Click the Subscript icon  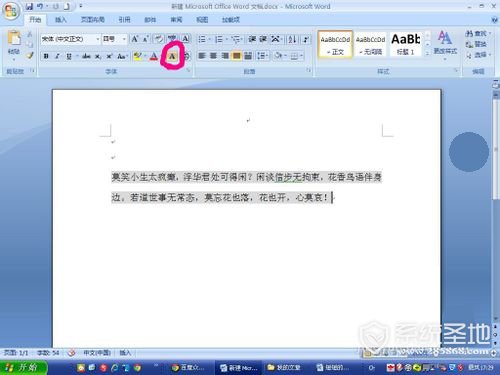pyautogui.click(x=98, y=56)
